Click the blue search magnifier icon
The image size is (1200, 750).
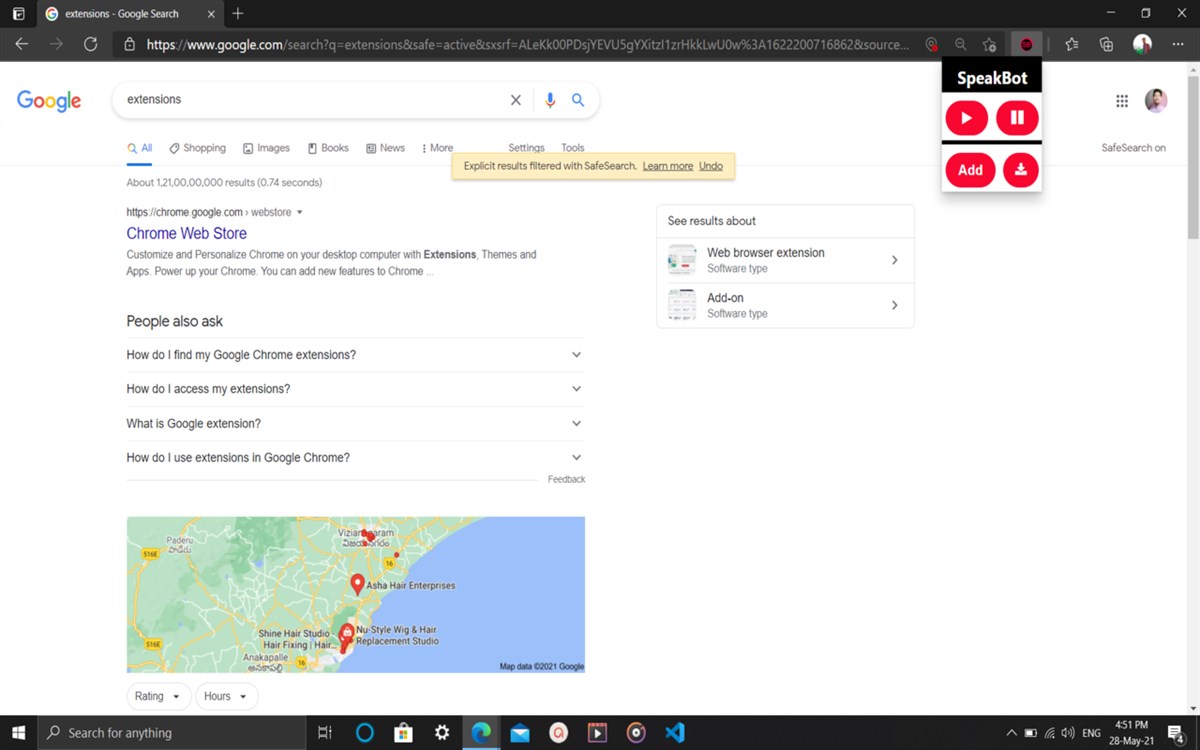point(578,100)
